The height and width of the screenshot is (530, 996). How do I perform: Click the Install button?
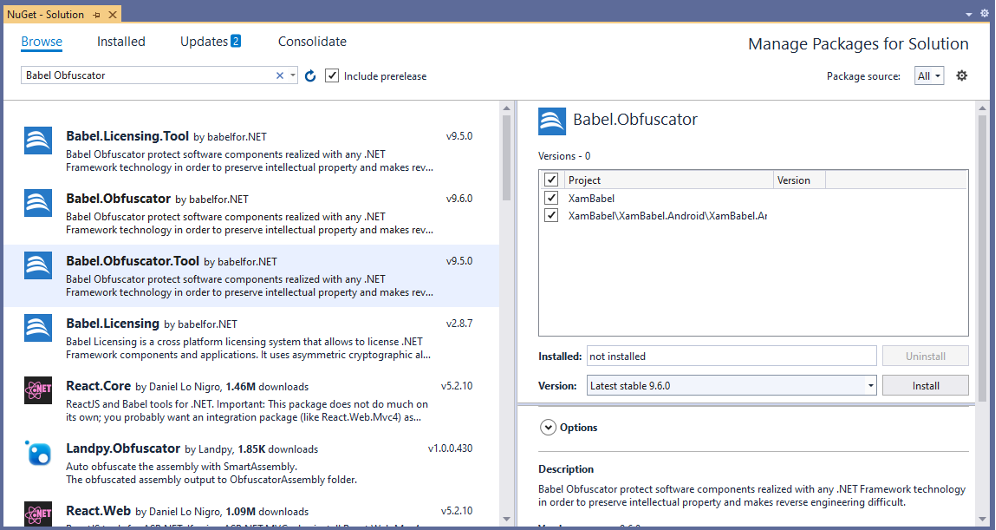tap(925, 386)
